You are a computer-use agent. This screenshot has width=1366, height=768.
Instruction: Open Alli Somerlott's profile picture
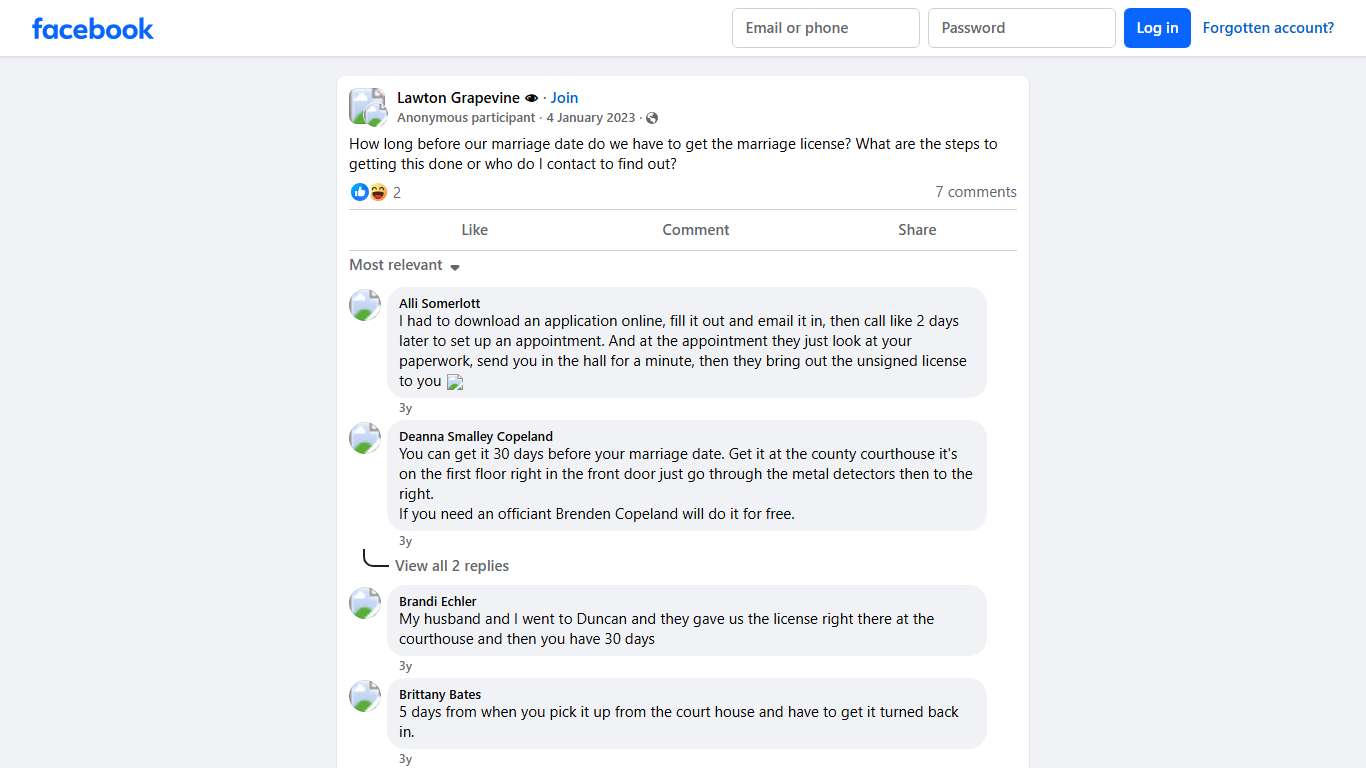click(365, 305)
